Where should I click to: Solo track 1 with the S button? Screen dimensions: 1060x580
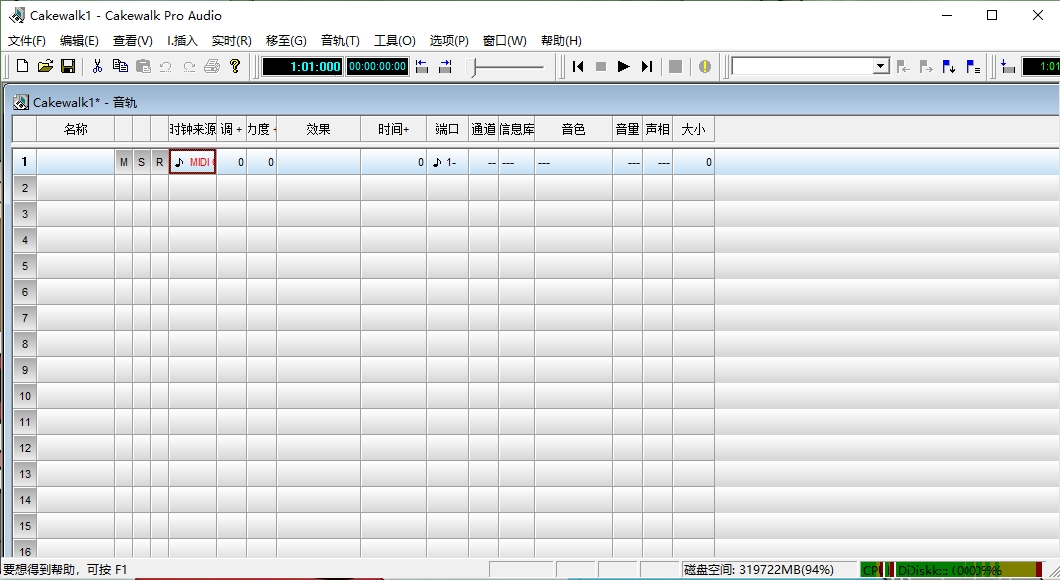click(x=141, y=161)
